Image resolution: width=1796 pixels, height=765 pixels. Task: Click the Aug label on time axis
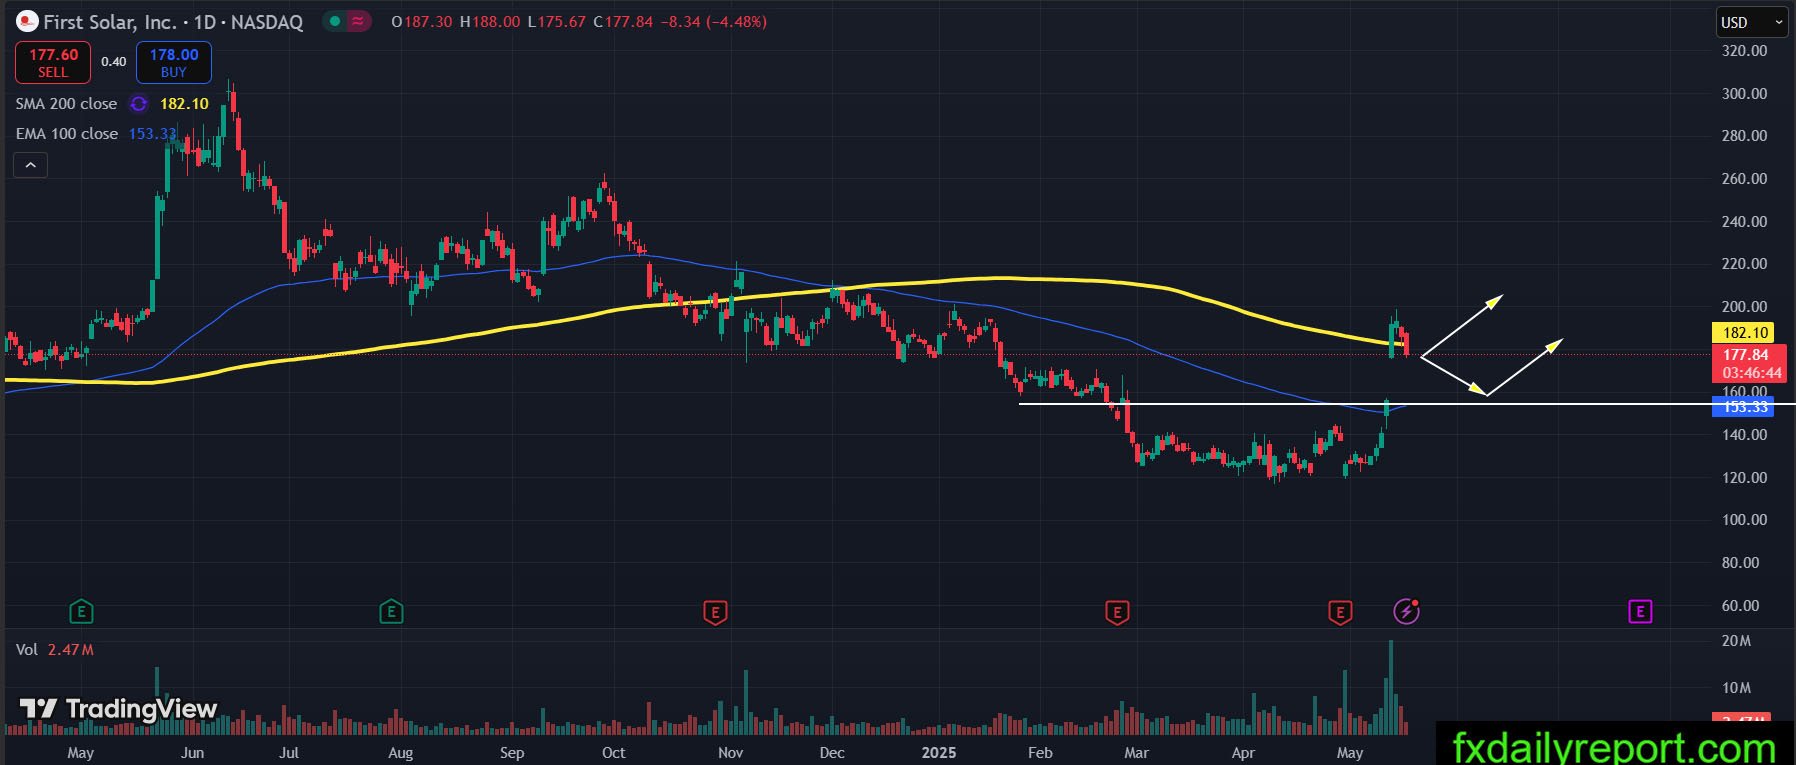click(400, 753)
